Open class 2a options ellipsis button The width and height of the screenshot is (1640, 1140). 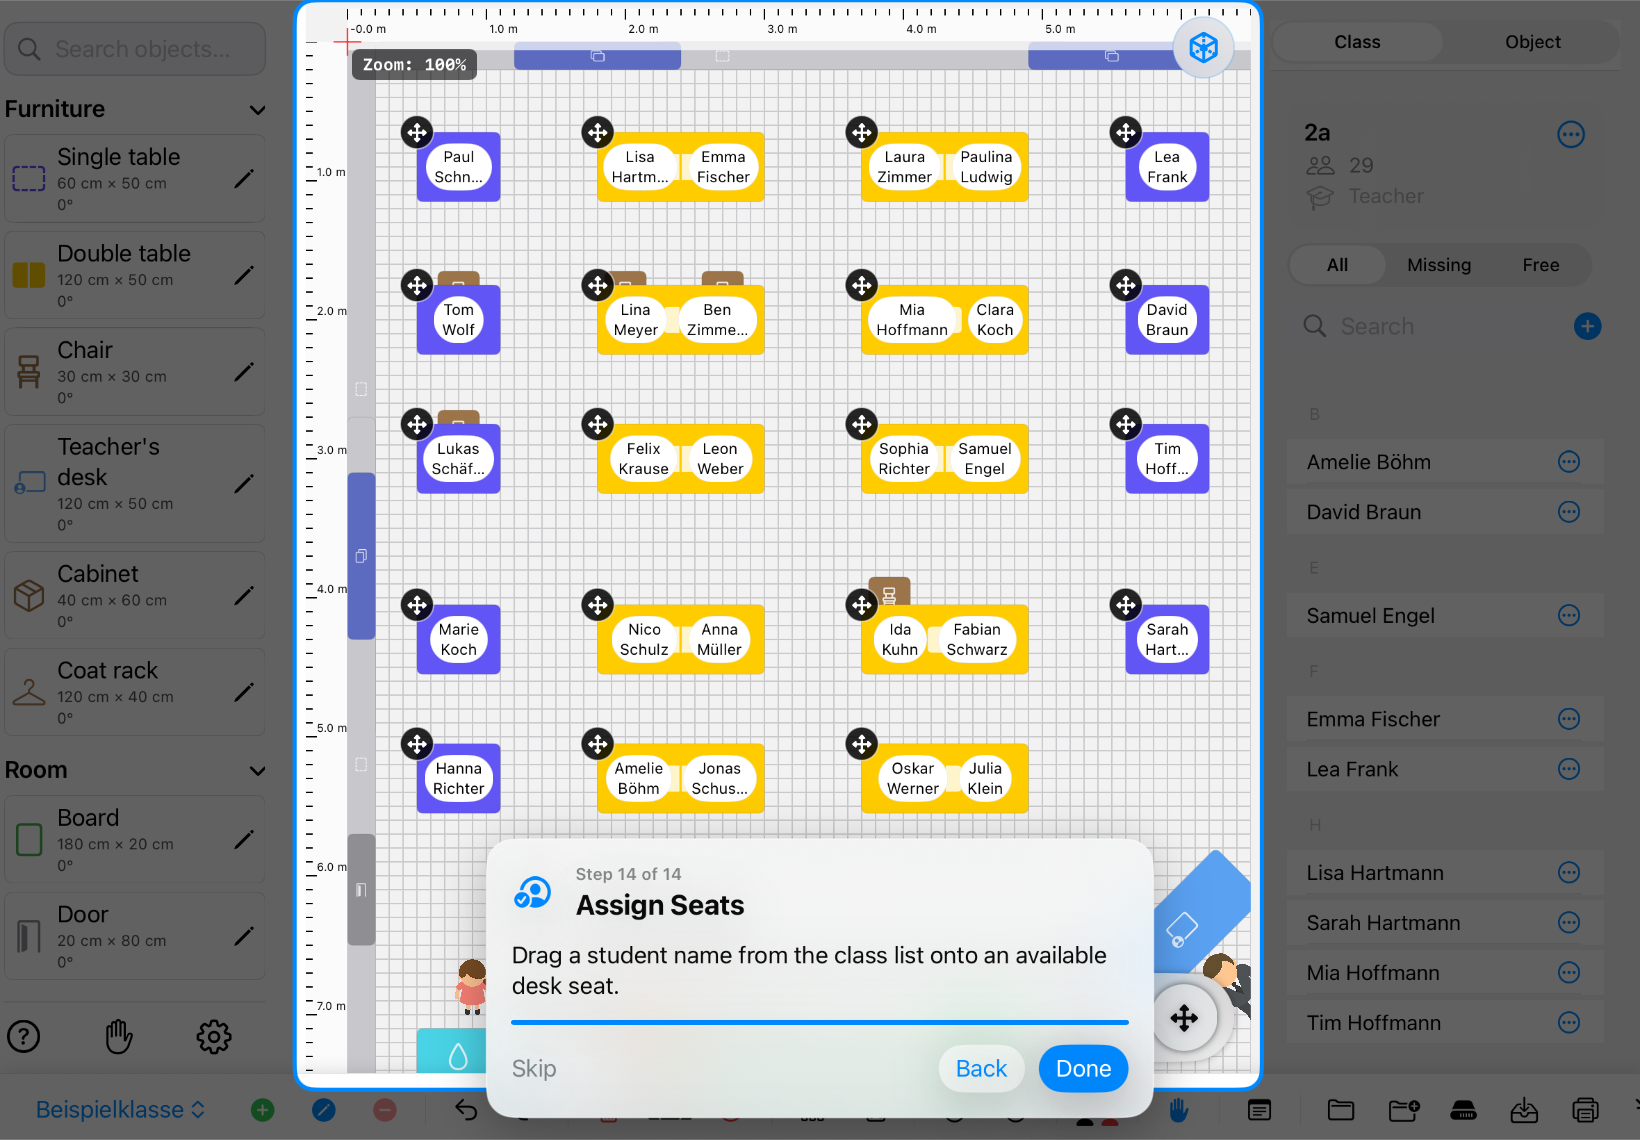point(1571,134)
